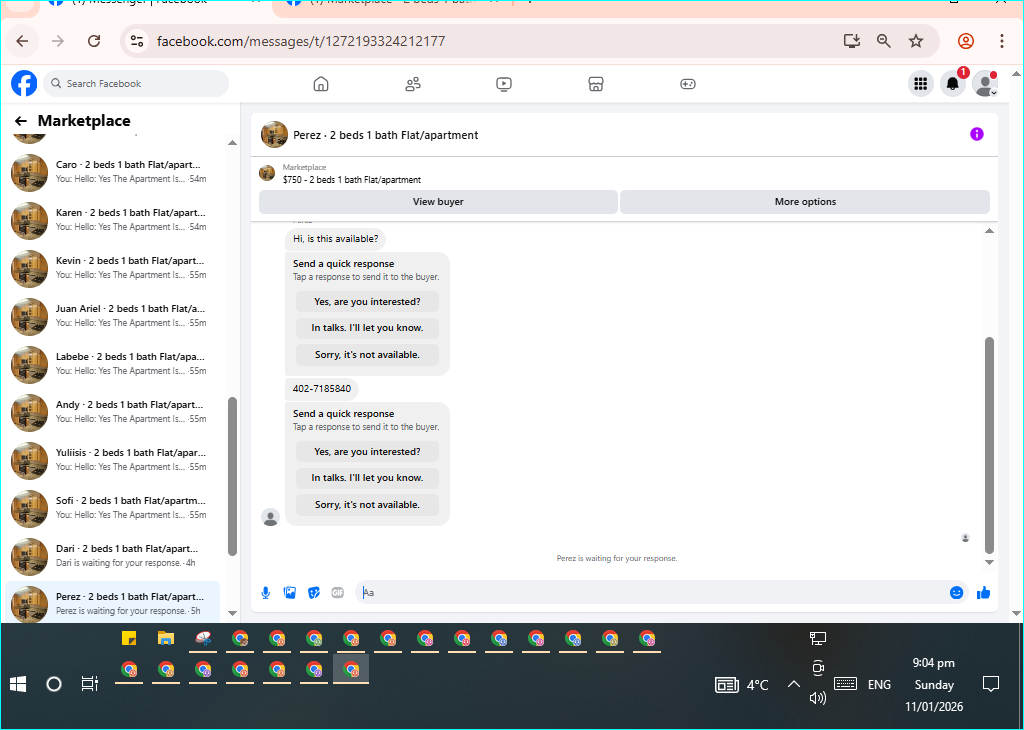This screenshot has width=1024, height=730.
Task: Open the Sticky Notes taskbar icon
Action: pyautogui.click(x=129, y=639)
